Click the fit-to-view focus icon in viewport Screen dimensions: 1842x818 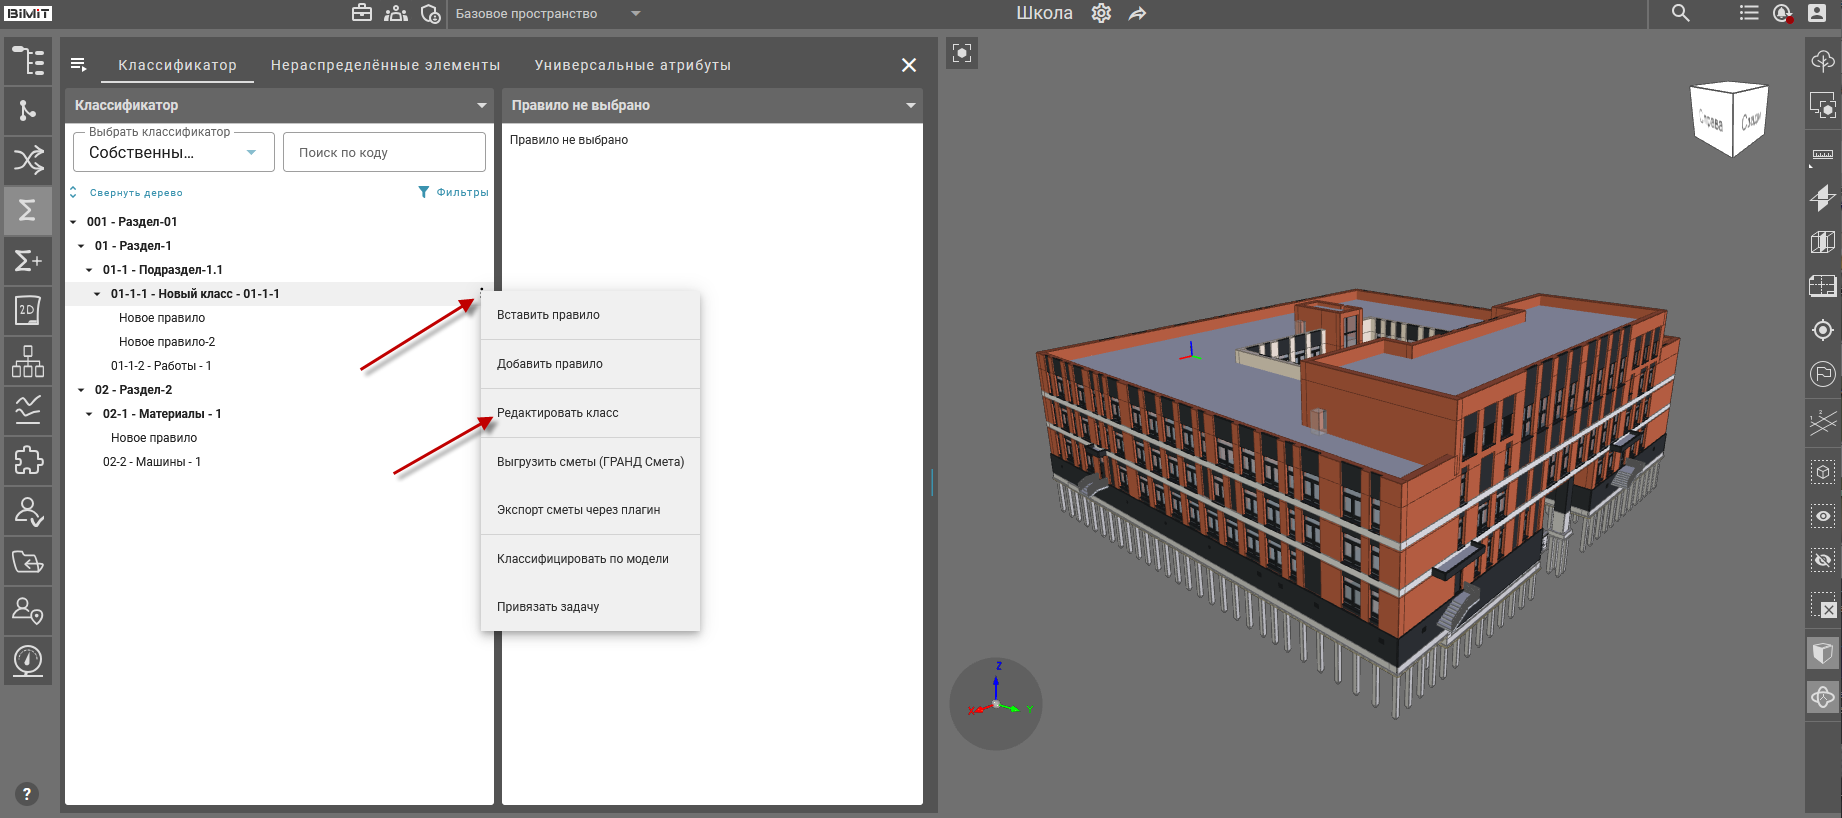[962, 53]
